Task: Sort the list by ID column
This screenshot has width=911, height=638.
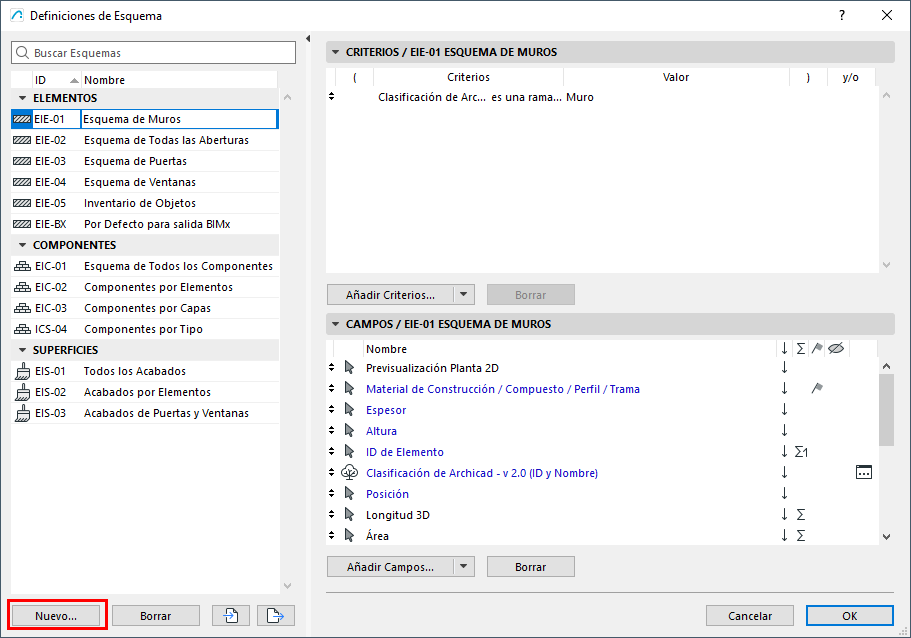Action: [56, 80]
